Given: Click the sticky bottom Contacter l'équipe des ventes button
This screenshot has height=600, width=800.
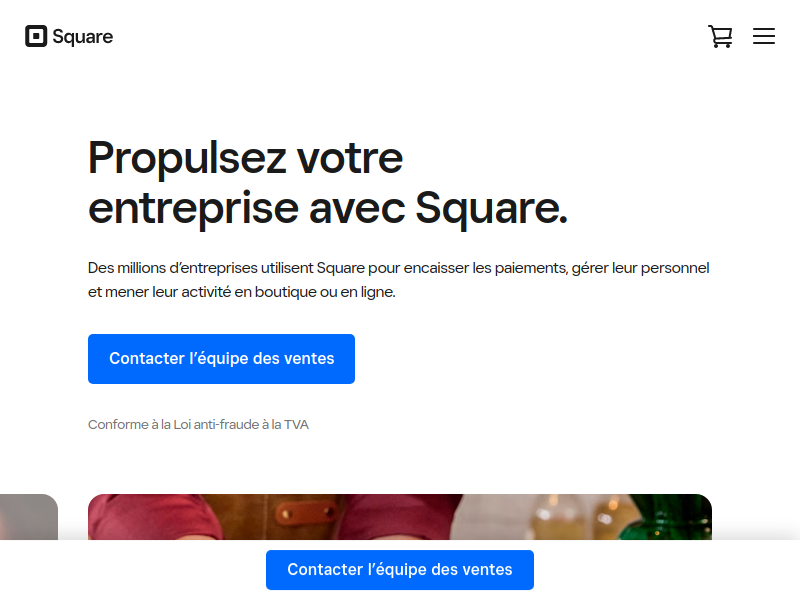Looking at the screenshot, I should (x=400, y=570).
